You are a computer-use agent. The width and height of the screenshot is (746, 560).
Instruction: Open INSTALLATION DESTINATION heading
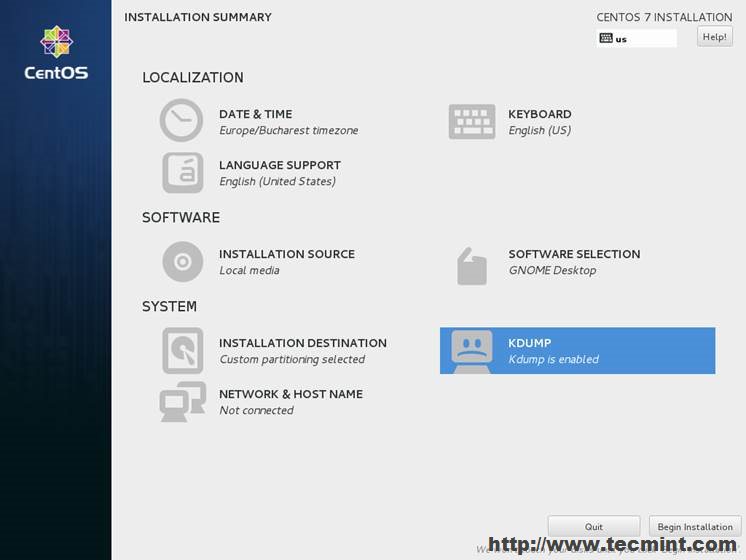[303, 343]
